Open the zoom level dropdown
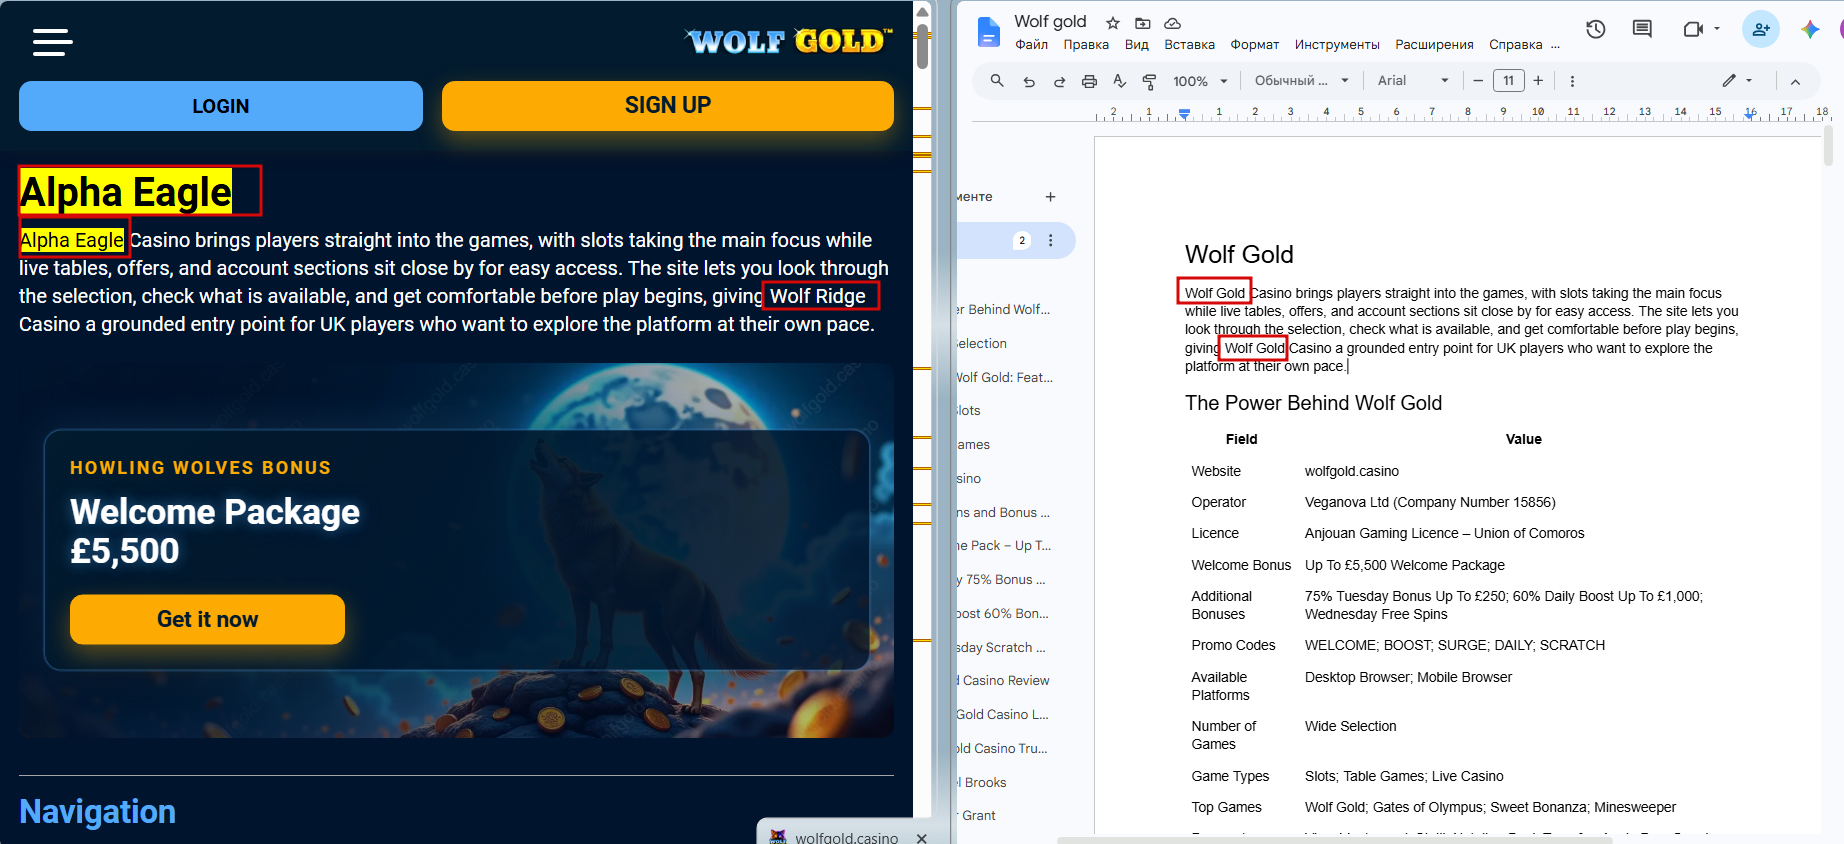Screen dimensions: 1844x844 pos(1200,81)
